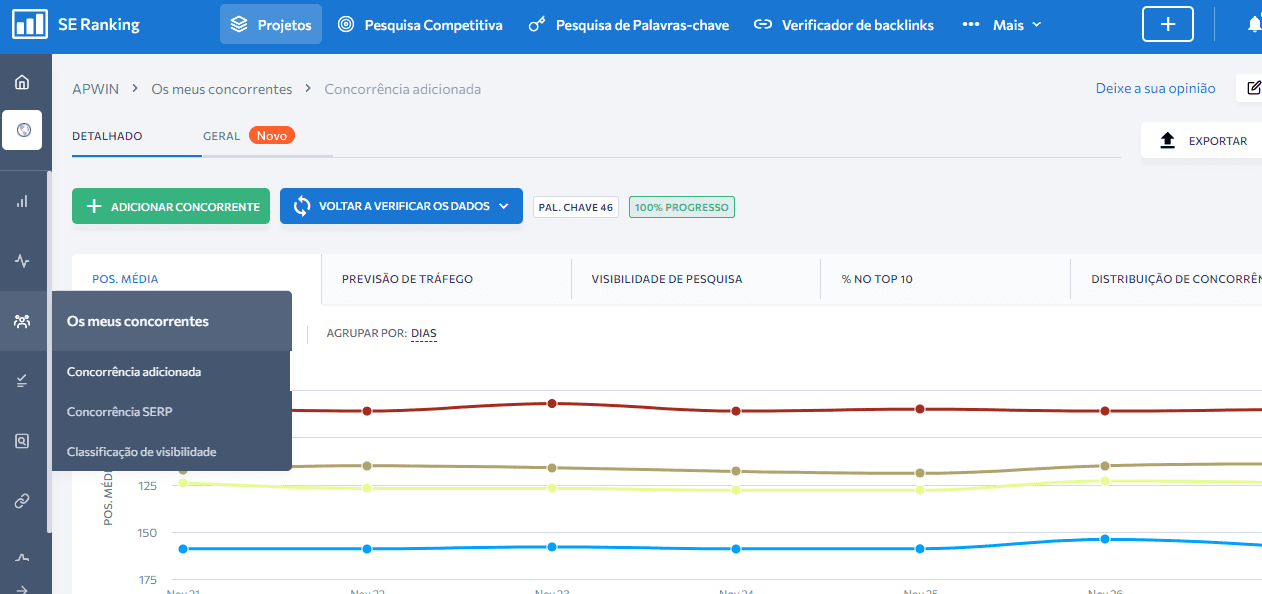Click the page search magnifier icon in sidebar

pyautogui.click(x=22, y=440)
